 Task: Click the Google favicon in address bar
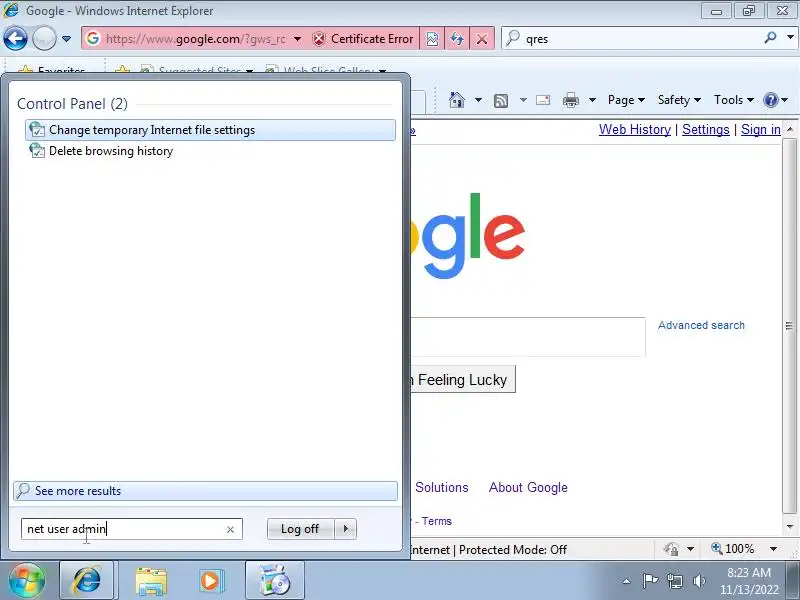tap(92, 38)
